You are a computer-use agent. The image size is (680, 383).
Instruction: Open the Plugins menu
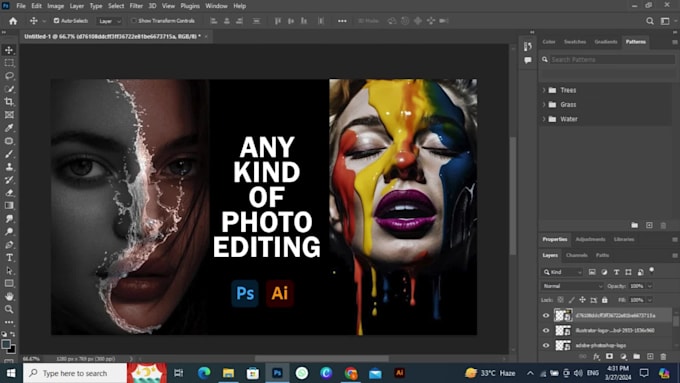pyautogui.click(x=190, y=6)
